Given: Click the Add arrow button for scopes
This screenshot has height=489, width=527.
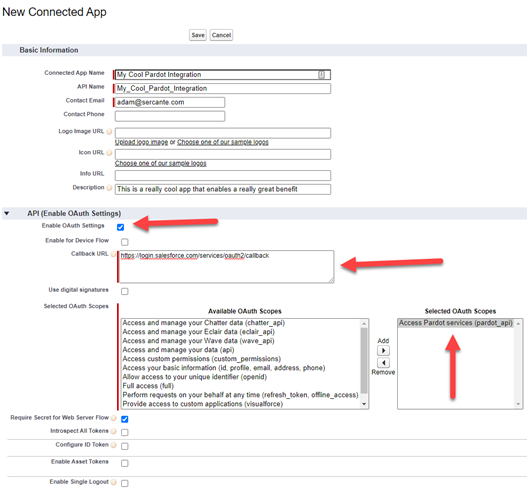Looking at the screenshot, I should tap(383, 351).
